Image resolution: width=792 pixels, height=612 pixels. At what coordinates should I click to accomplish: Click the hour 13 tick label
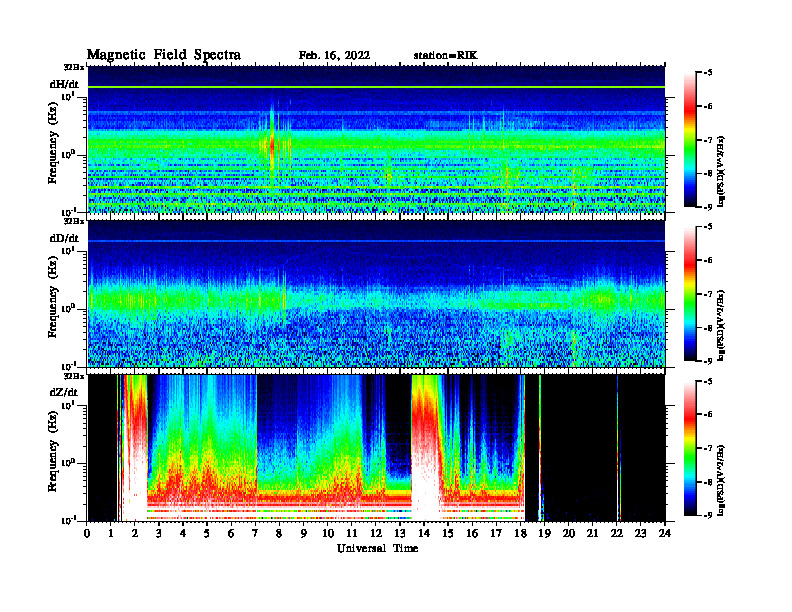(400, 534)
